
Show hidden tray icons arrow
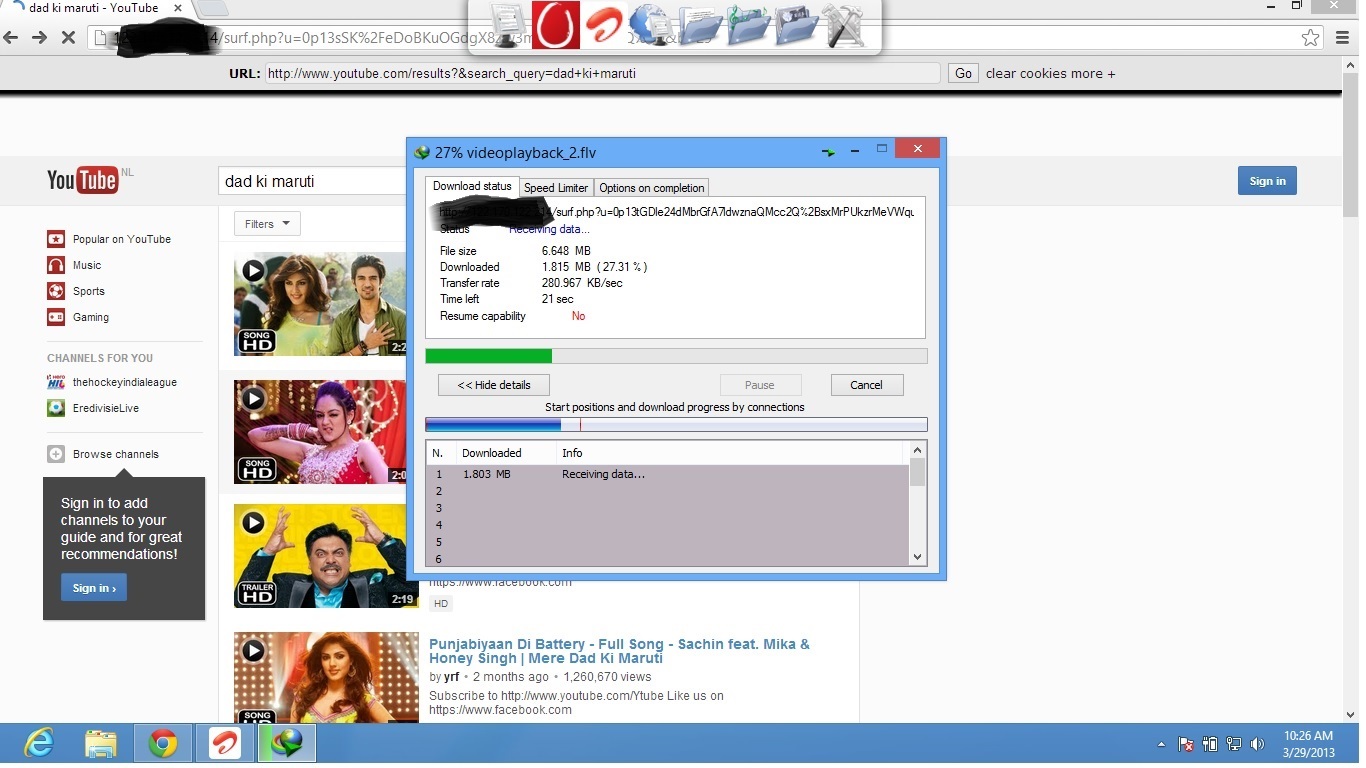pyautogui.click(x=1161, y=744)
